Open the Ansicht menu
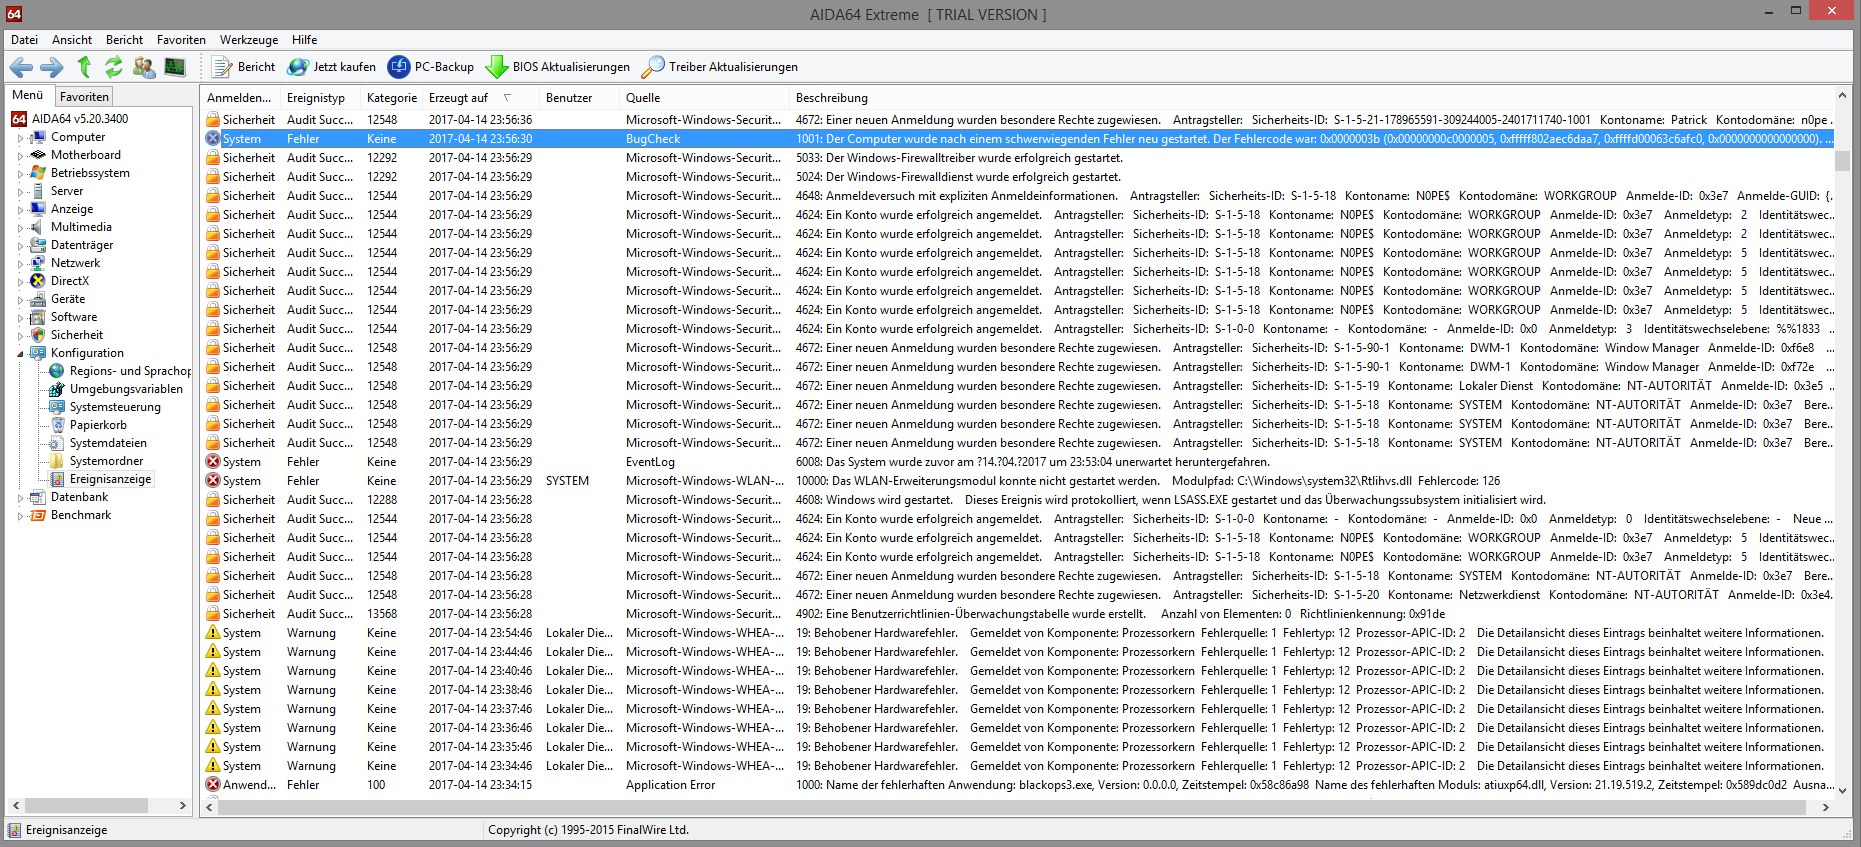 pos(72,40)
